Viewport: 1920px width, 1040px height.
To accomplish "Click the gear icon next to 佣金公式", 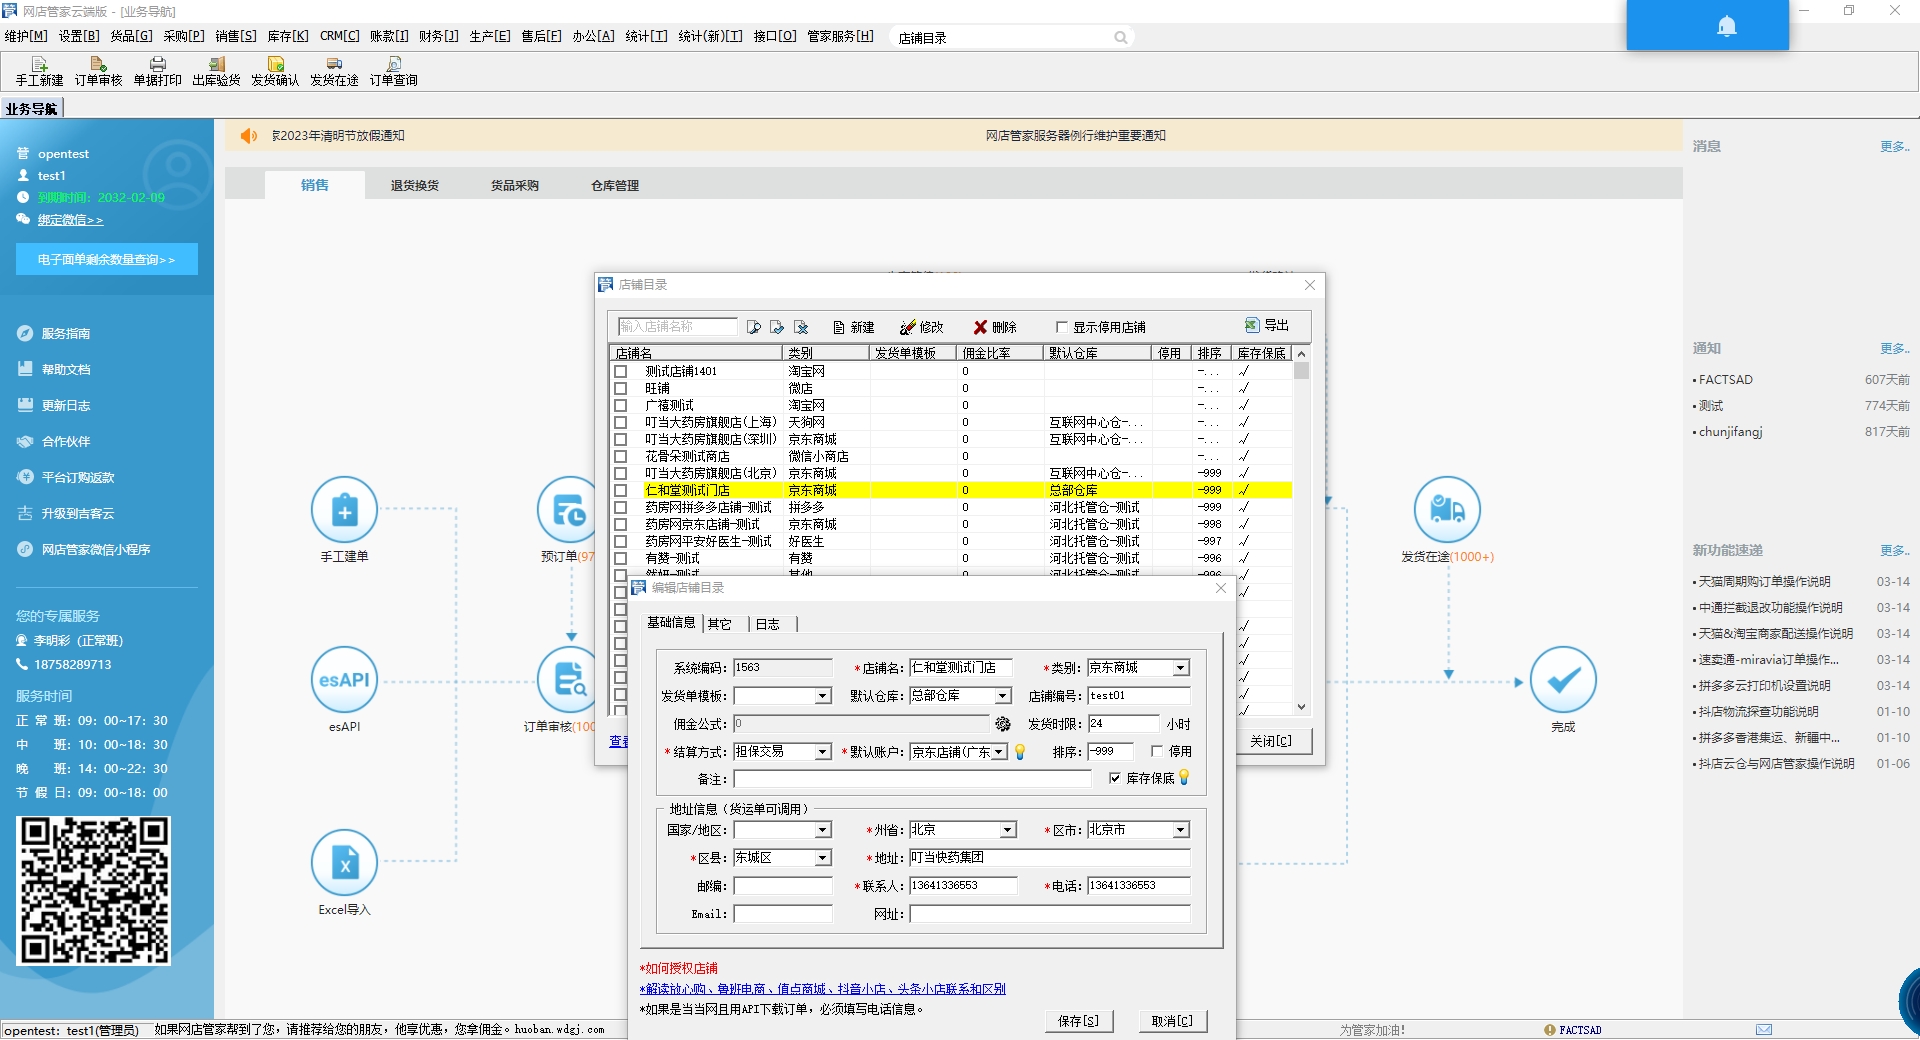I will point(1002,724).
